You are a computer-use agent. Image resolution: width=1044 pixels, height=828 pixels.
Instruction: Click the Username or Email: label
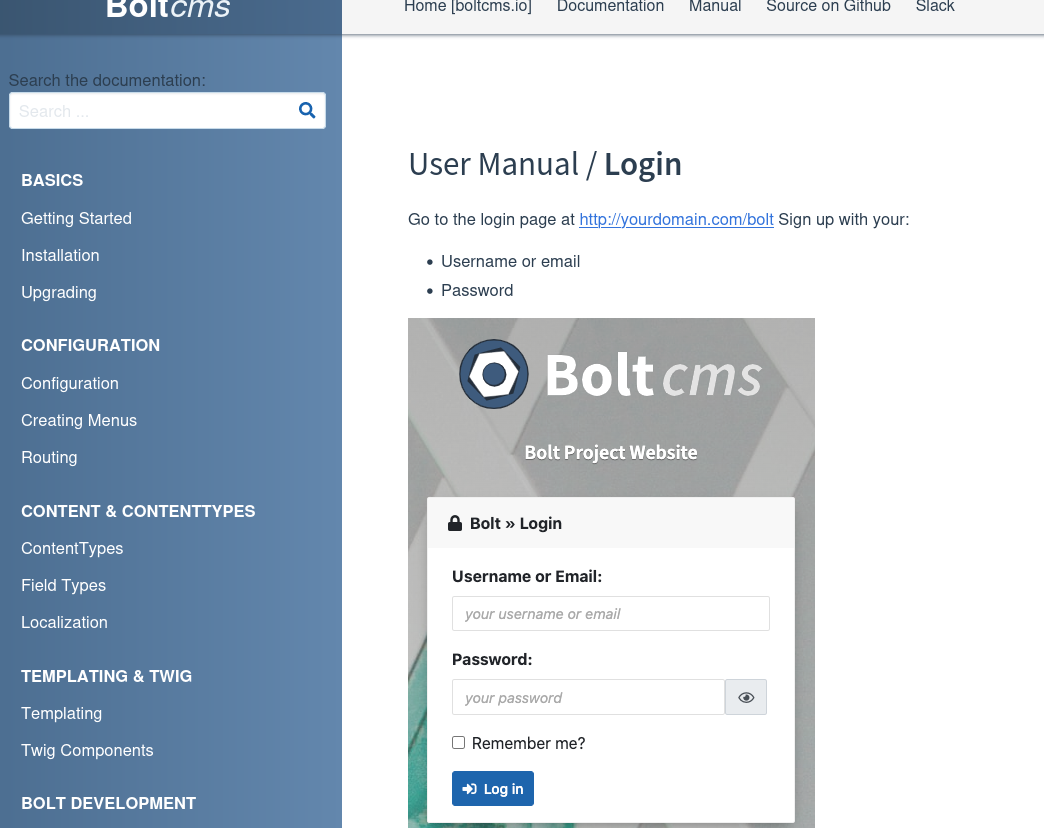(527, 576)
